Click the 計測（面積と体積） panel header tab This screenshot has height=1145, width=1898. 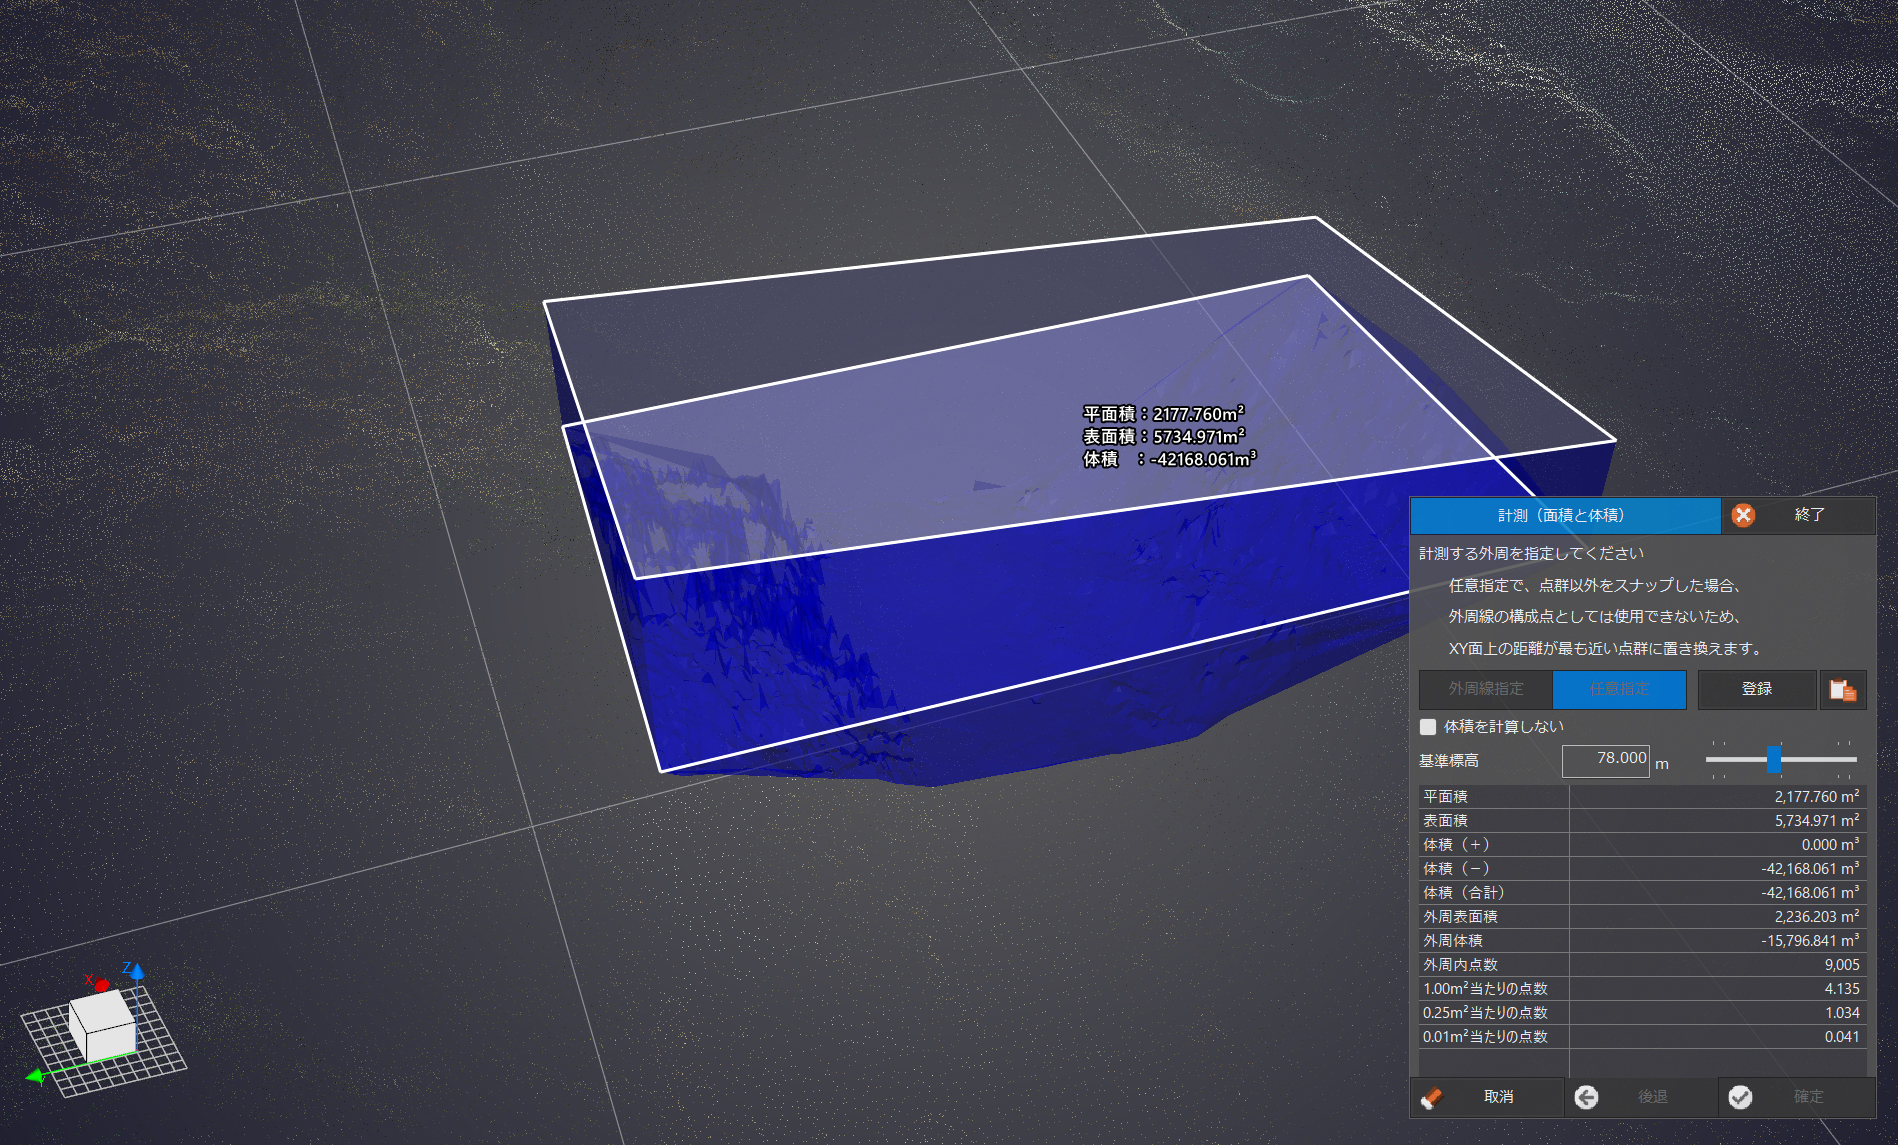1564,515
